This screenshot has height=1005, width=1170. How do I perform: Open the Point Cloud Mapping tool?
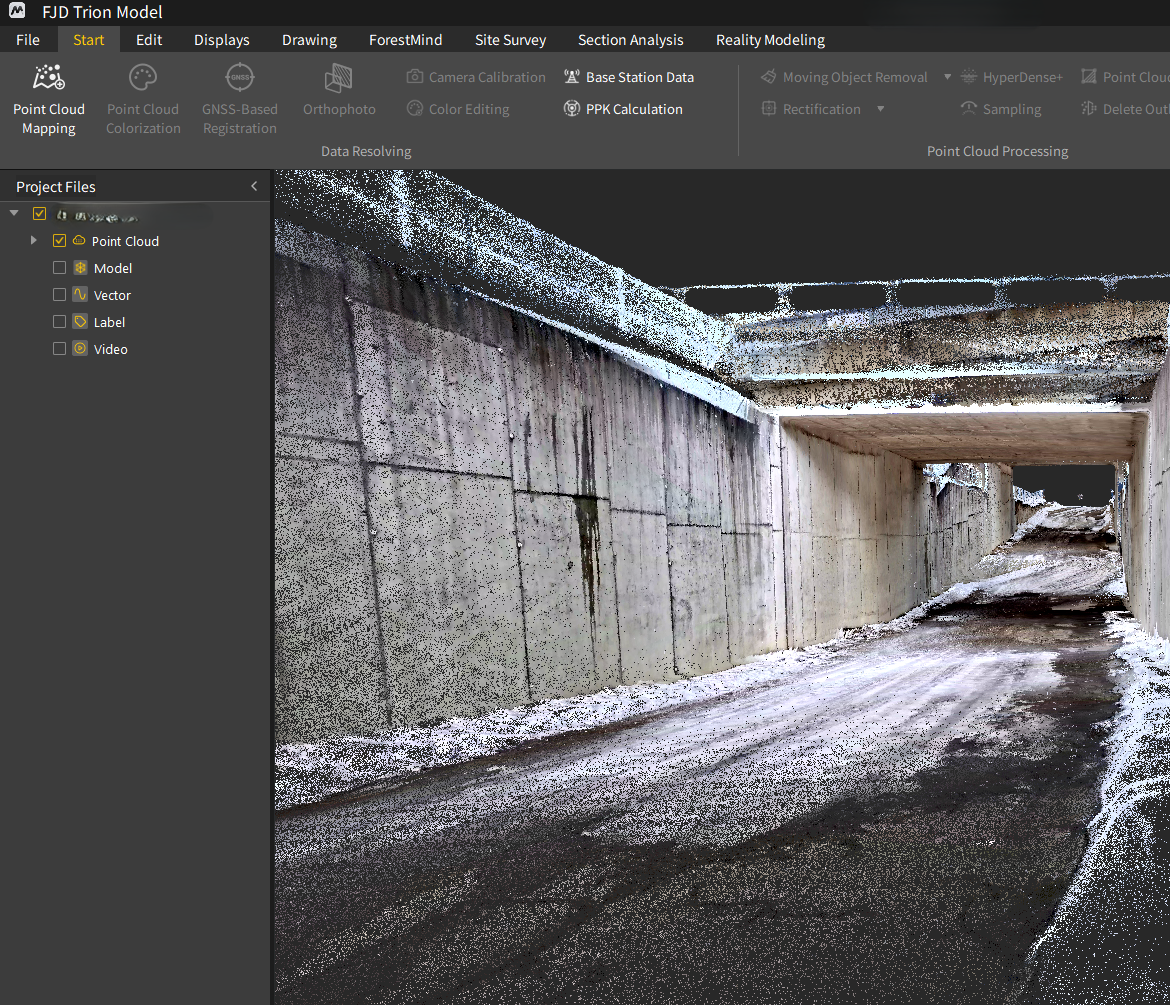coord(49,99)
